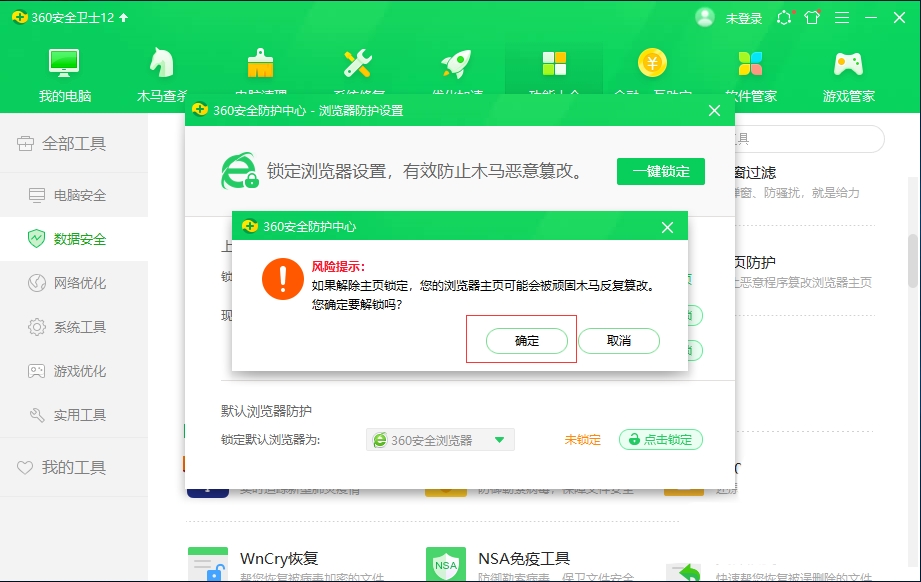Viewport: 921px width, 582px height.
Task: Click 未登录 login text
Action: coord(744,18)
